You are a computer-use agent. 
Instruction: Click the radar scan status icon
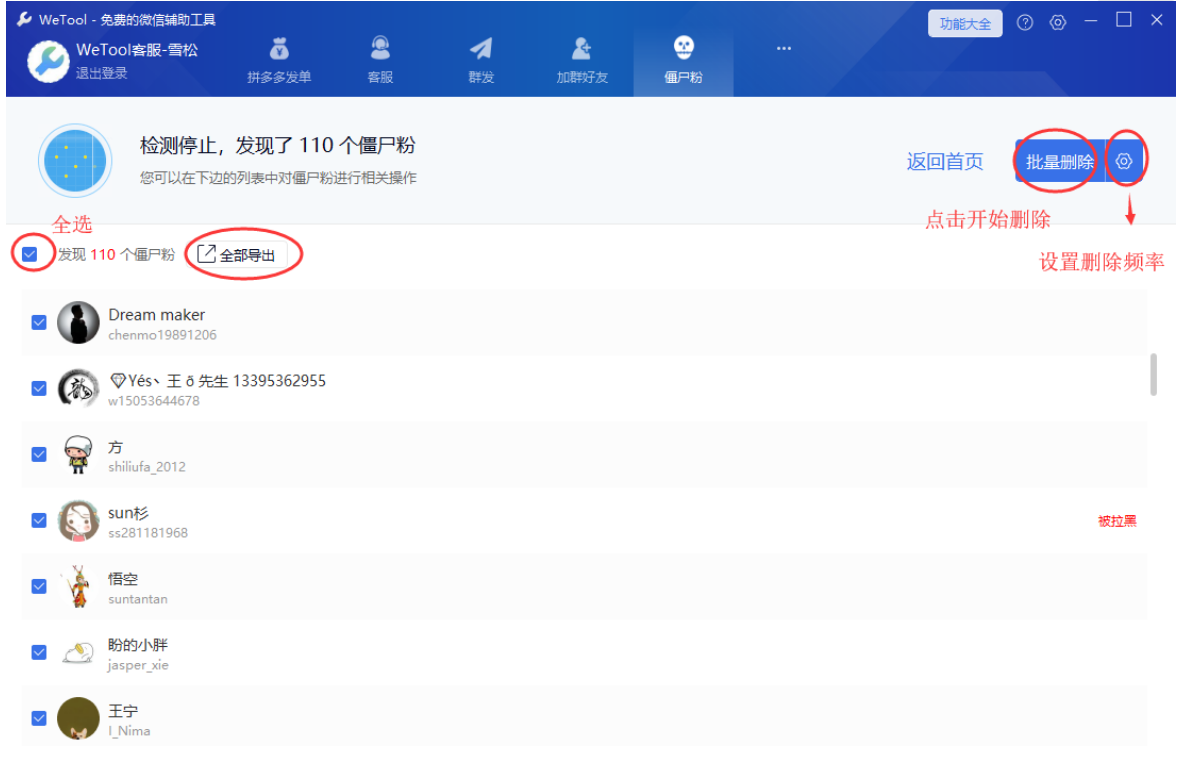75,161
